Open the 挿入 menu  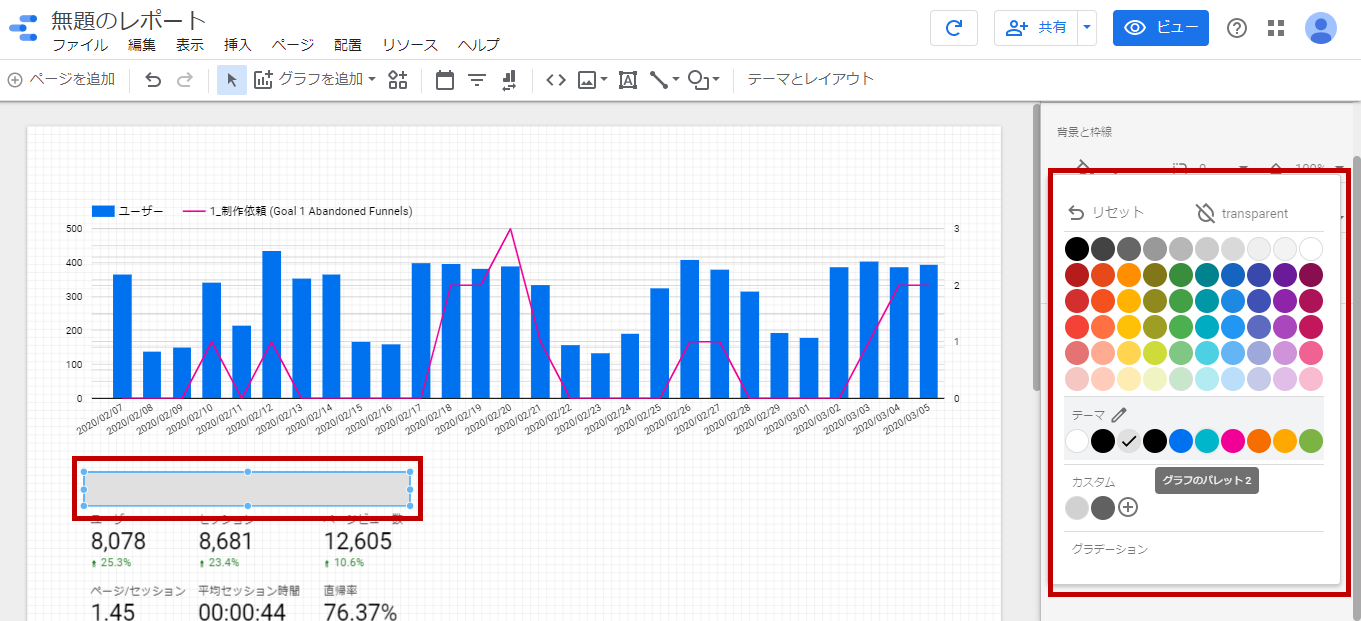pyautogui.click(x=238, y=45)
